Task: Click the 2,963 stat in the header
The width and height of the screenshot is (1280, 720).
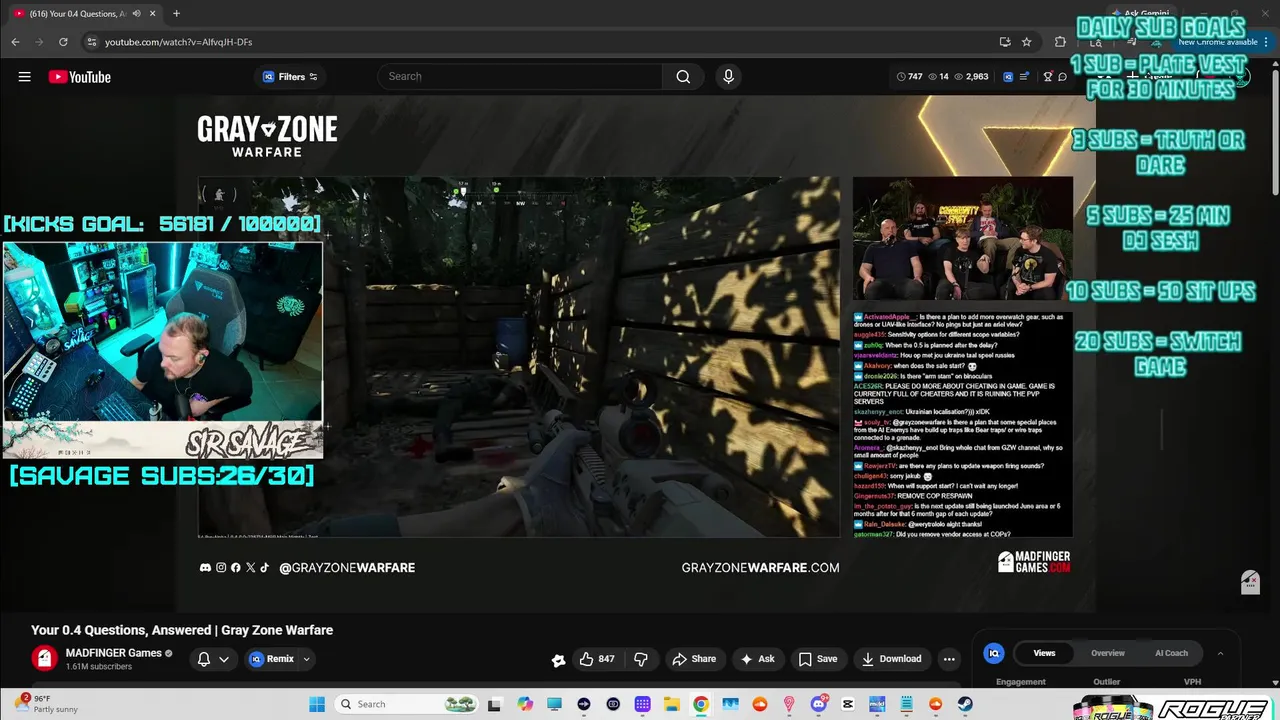Action: [971, 77]
